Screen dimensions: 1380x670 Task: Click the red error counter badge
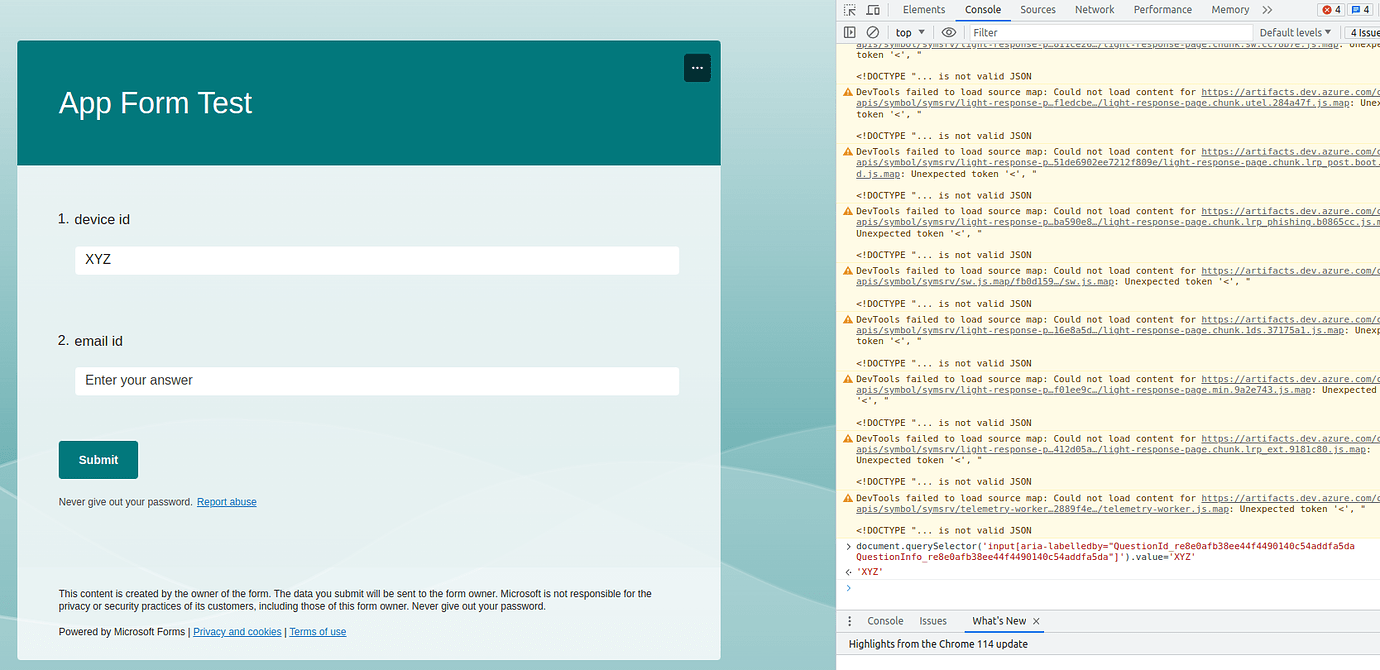click(1330, 9)
